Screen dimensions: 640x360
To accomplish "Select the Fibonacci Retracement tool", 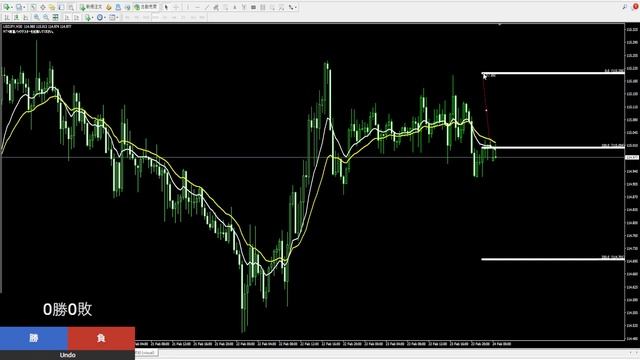I will tap(225, 7).
